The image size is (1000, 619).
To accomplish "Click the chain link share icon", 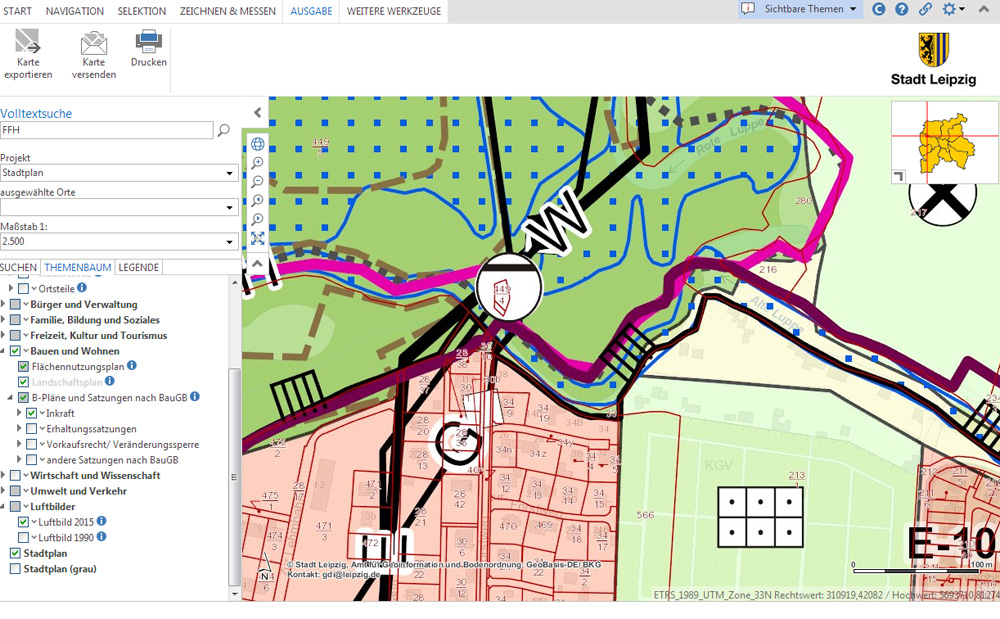I will 925,9.
